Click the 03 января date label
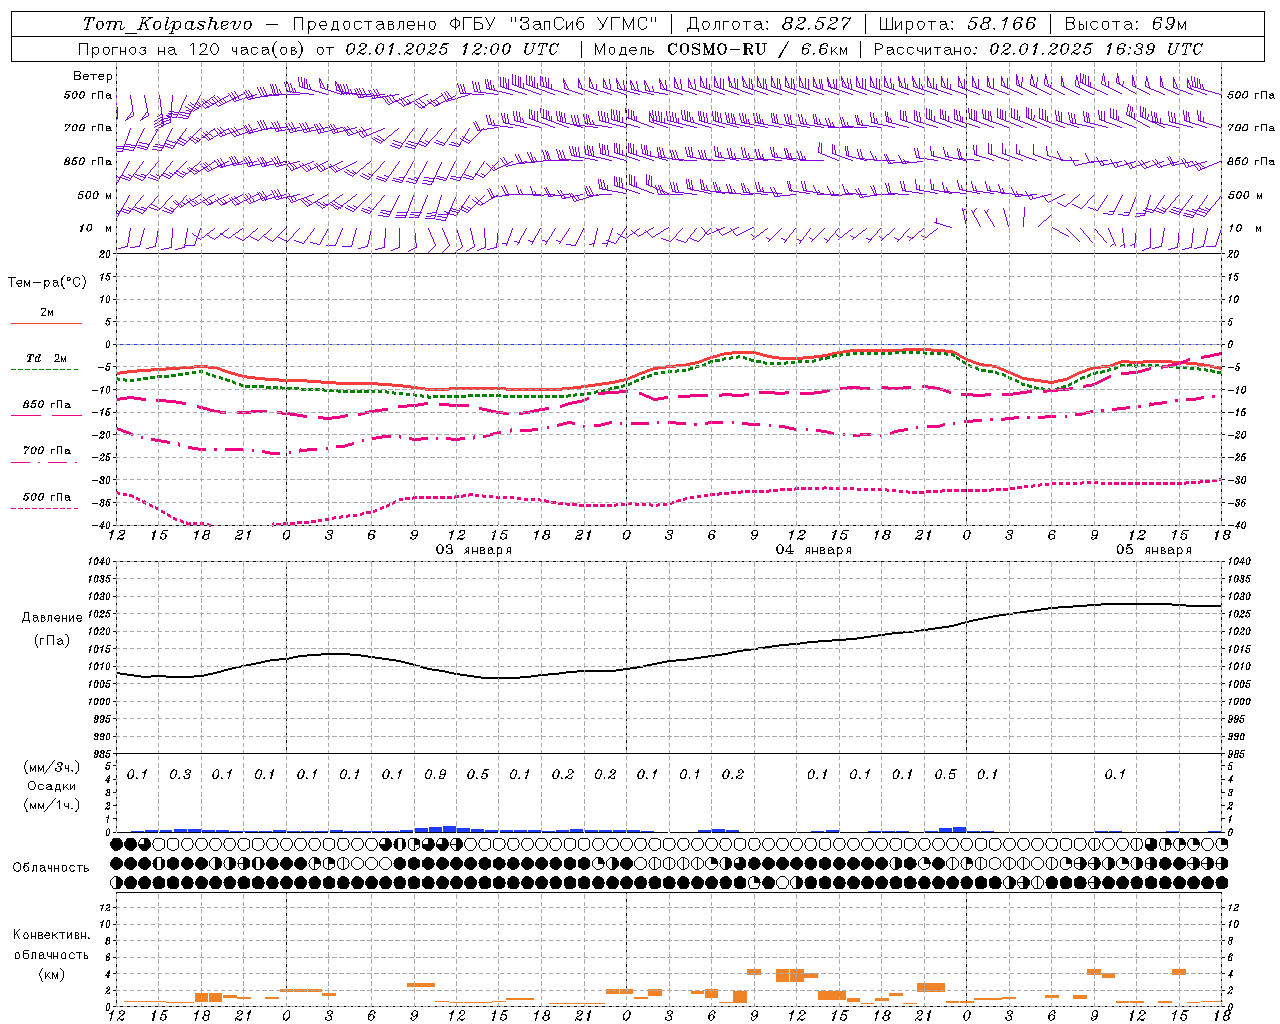This screenshot has width=1280, height=1024. tap(474, 550)
